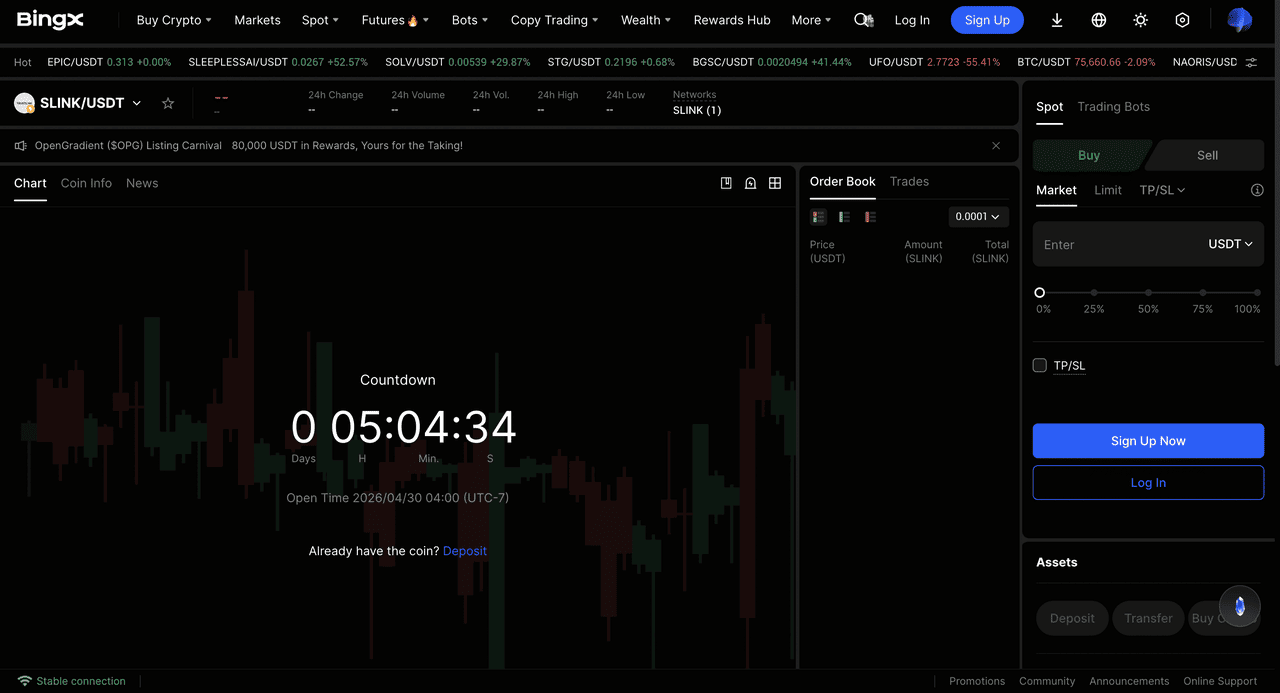Open the 0.0001 precision dropdown
The image size is (1280, 693).
[x=978, y=216]
